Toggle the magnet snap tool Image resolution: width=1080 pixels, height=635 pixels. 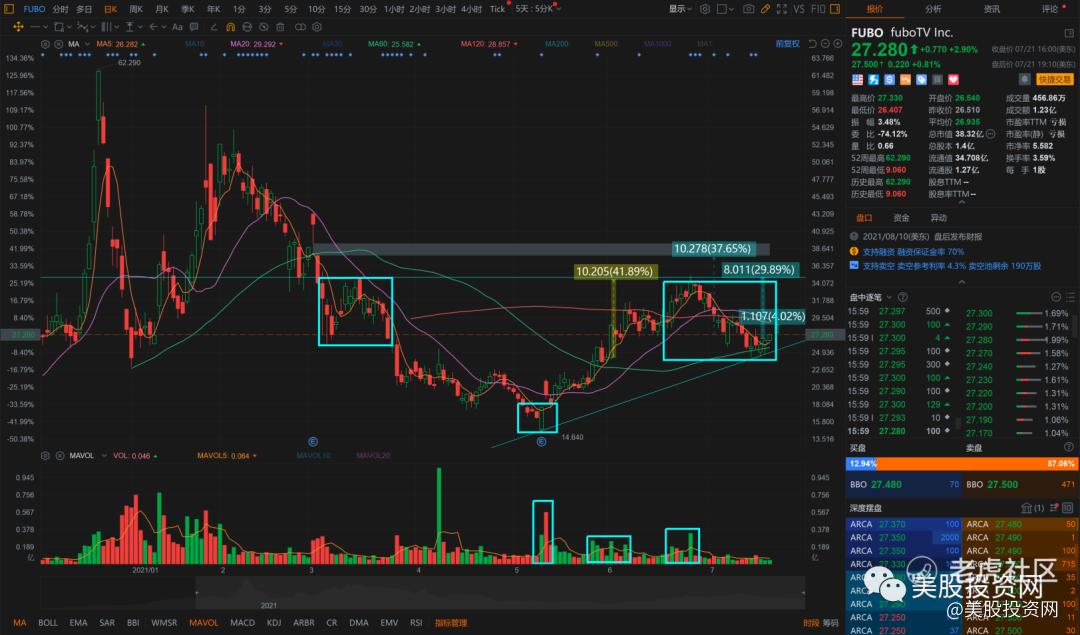[x=230, y=27]
